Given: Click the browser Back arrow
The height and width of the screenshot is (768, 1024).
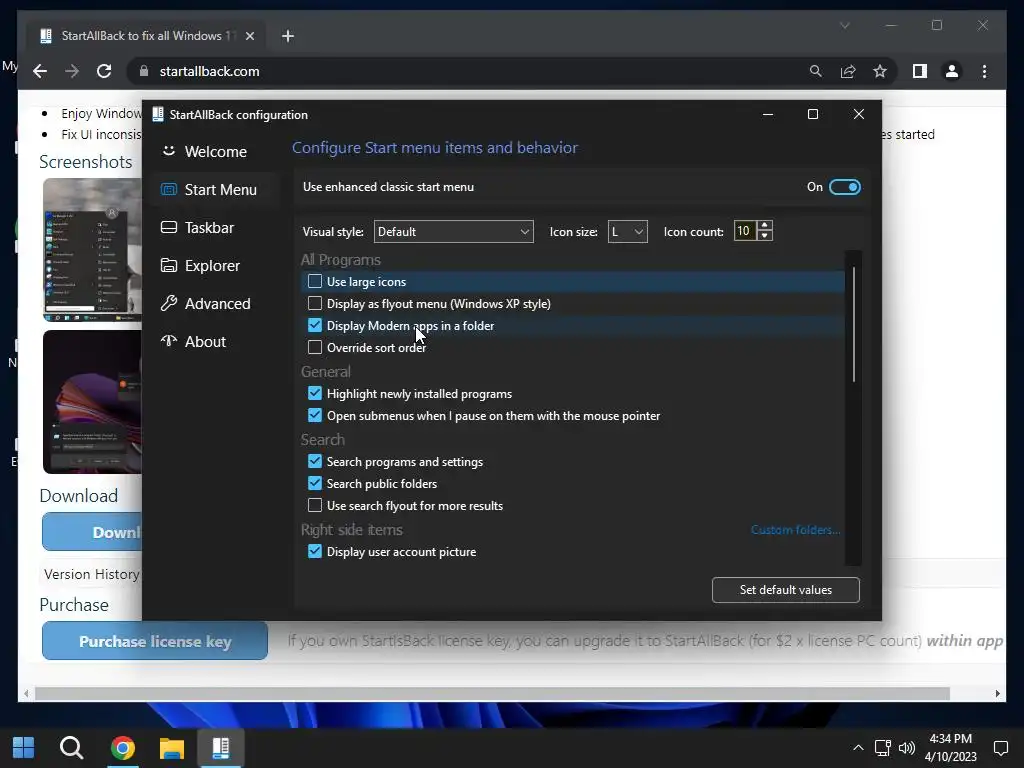Looking at the screenshot, I should coord(40,71).
